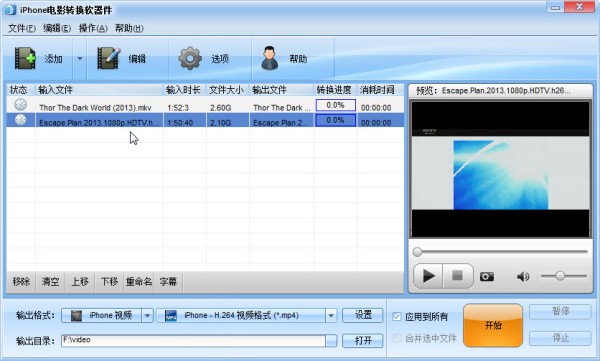The height and width of the screenshot is (361, 600).
Task: Adjust the volume slider
Action: pos(563,276)
